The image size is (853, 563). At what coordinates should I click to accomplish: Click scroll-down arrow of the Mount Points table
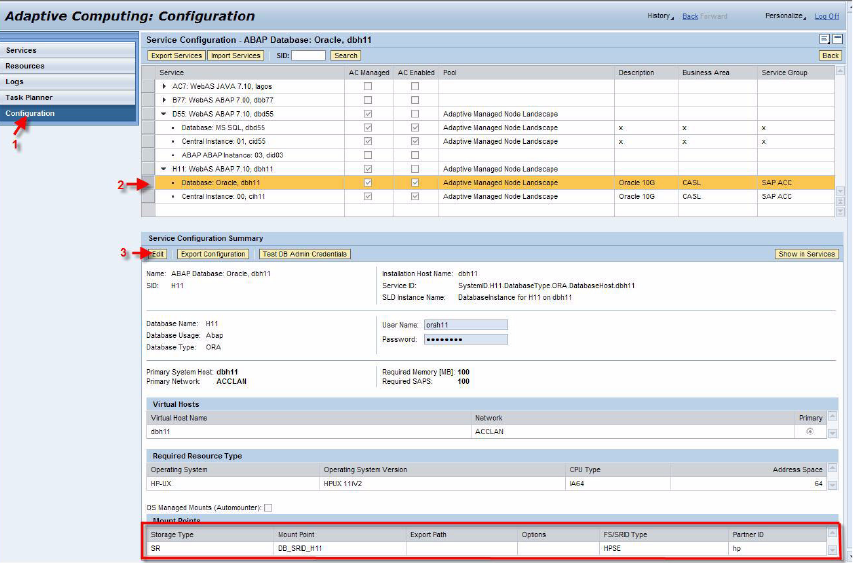click(833, 549)
